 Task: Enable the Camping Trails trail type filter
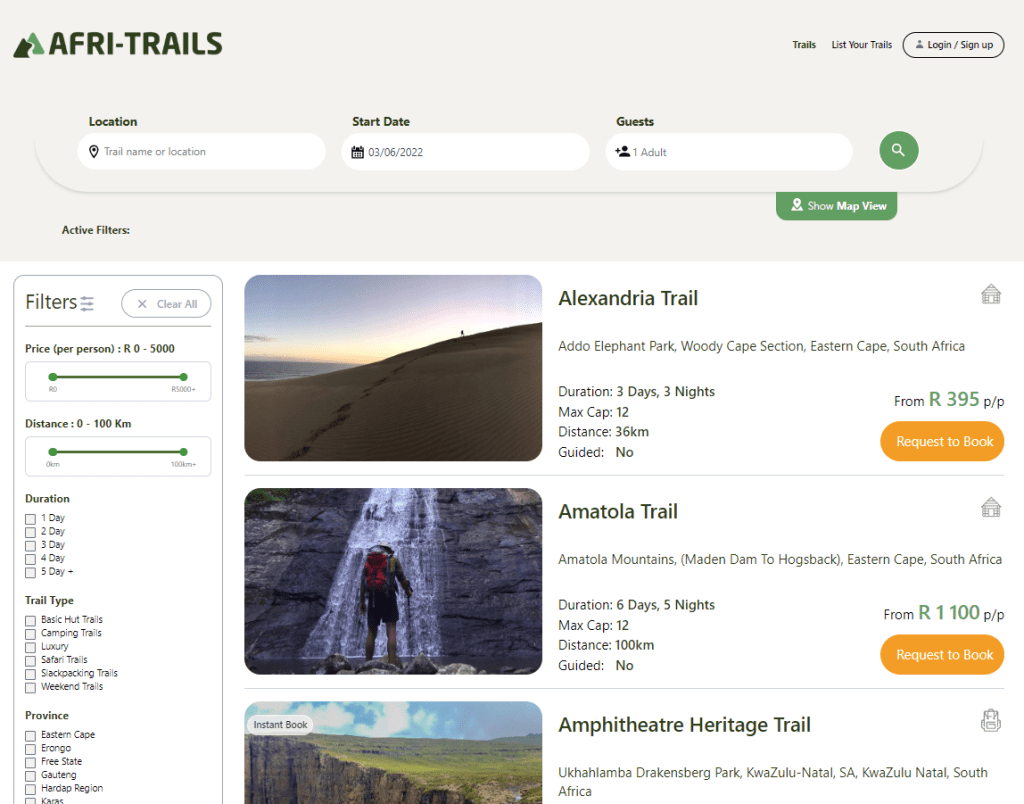[29, 632]
